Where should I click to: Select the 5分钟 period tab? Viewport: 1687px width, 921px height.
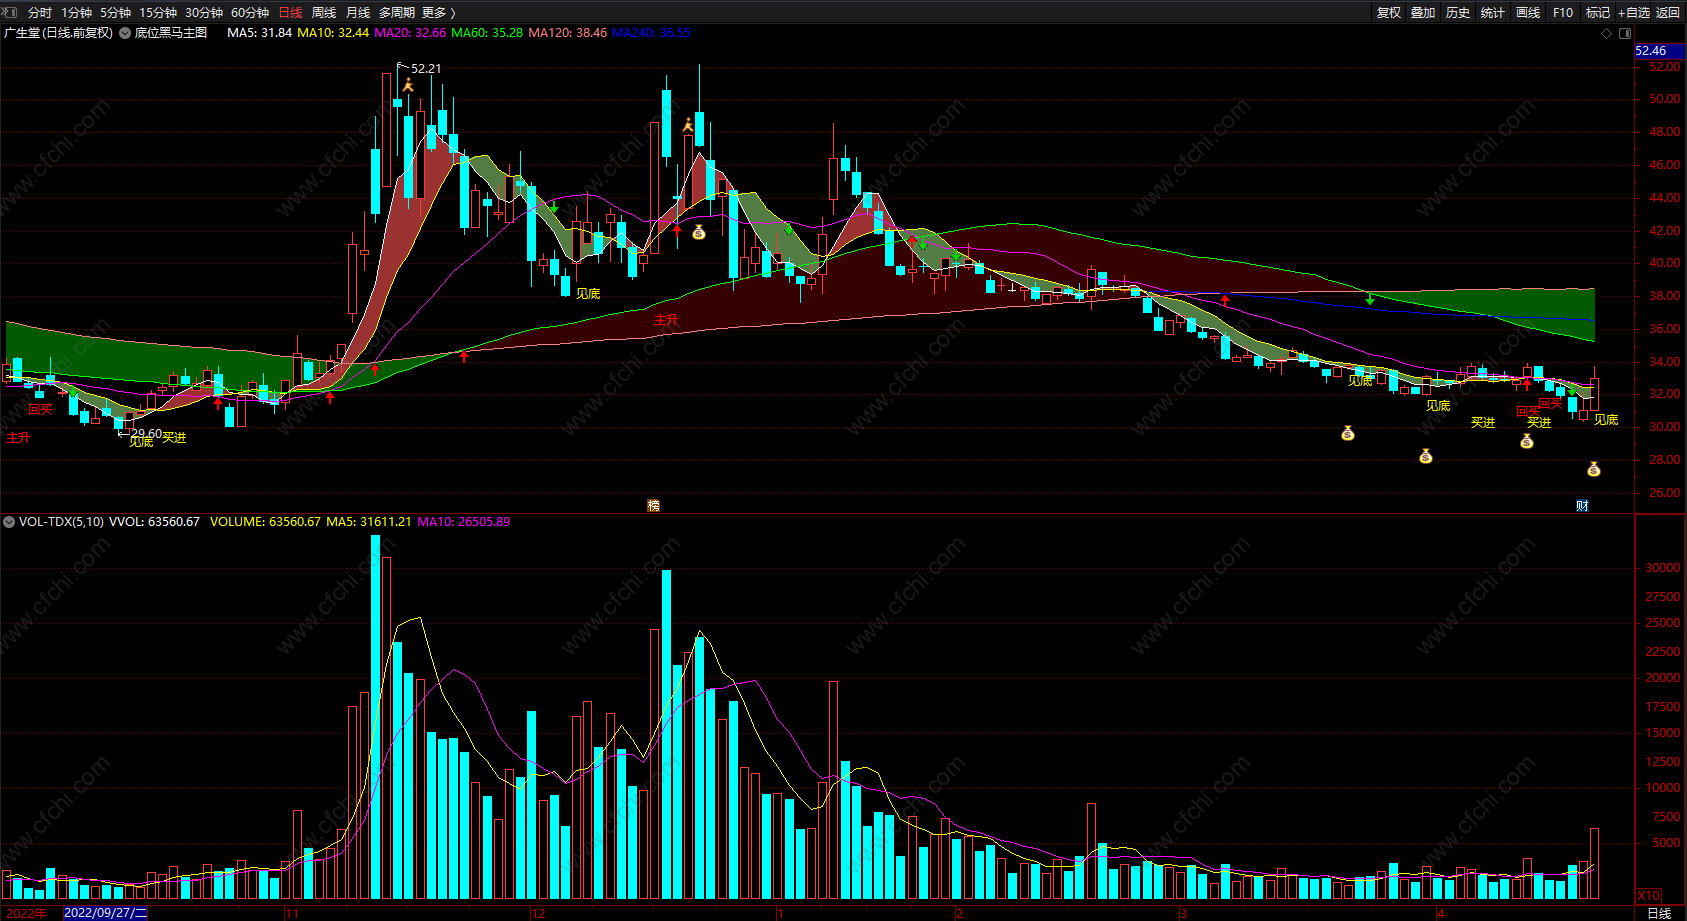(x=115, y=13)
